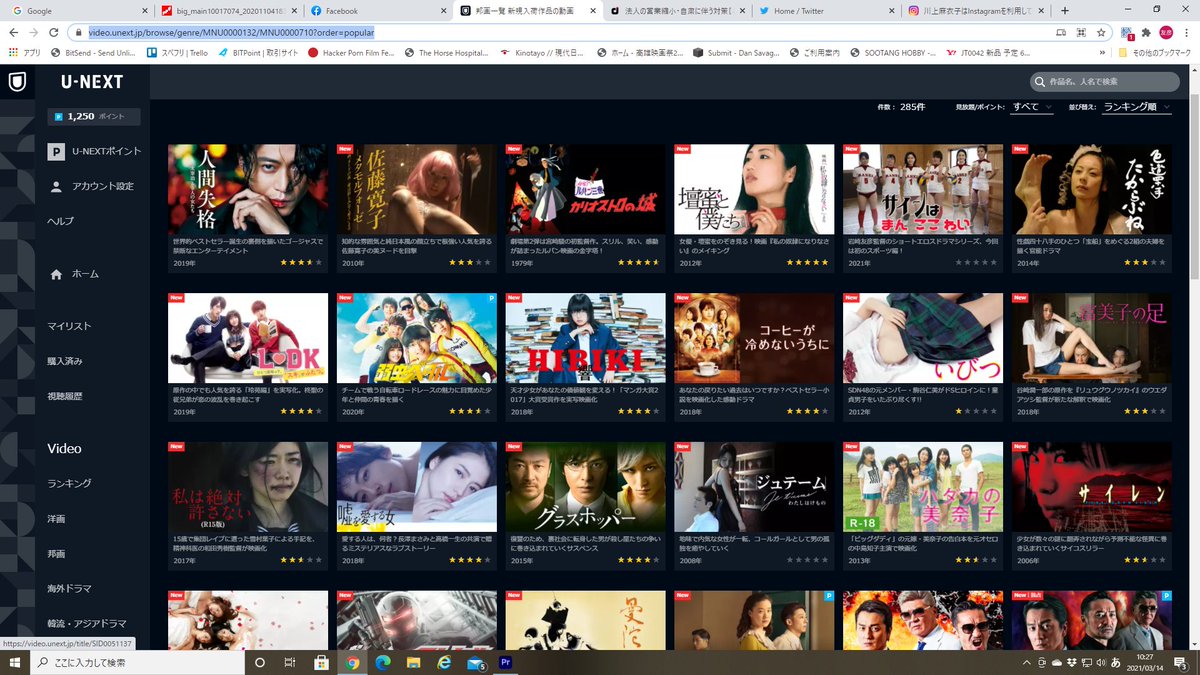This screenshot has width=1200, height=675.
Task: Open File Explorer from taskbar
Action: 414,662
